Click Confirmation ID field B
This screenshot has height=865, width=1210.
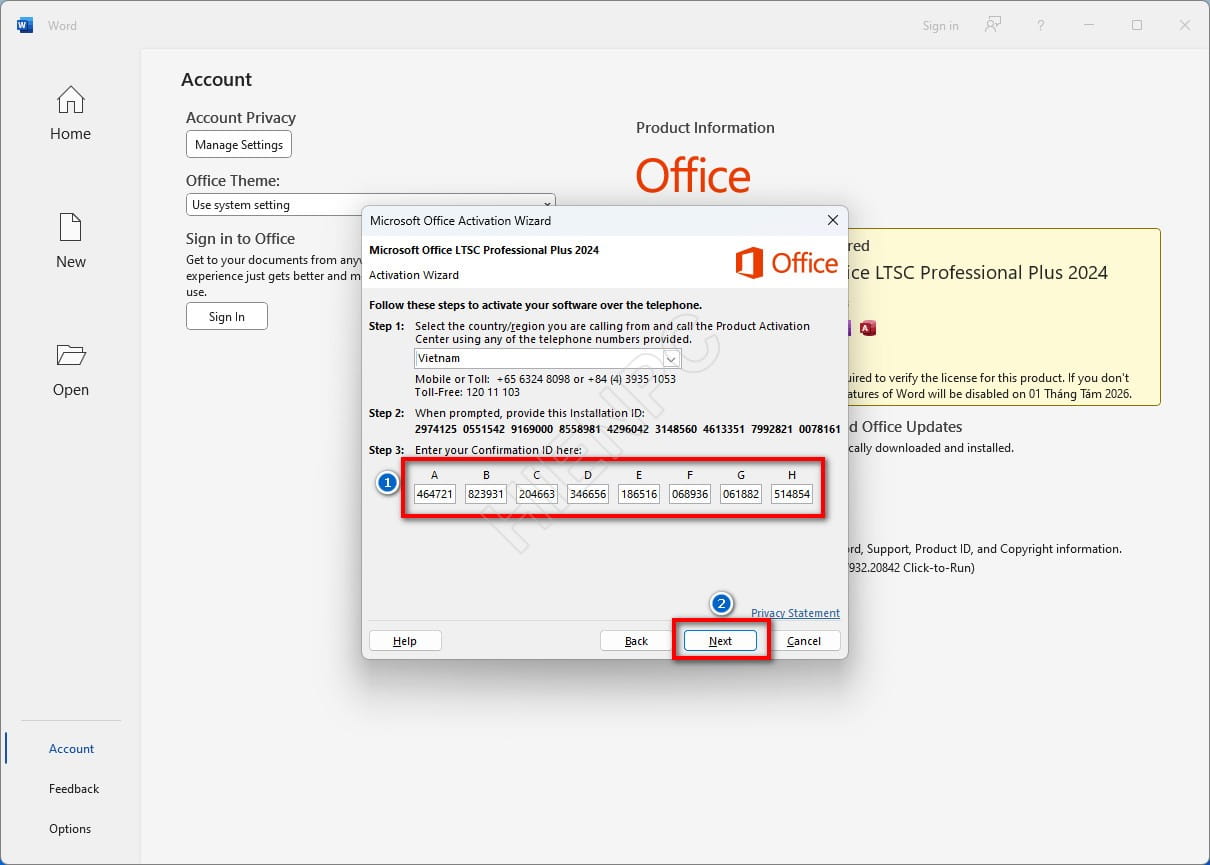[486, 494]
